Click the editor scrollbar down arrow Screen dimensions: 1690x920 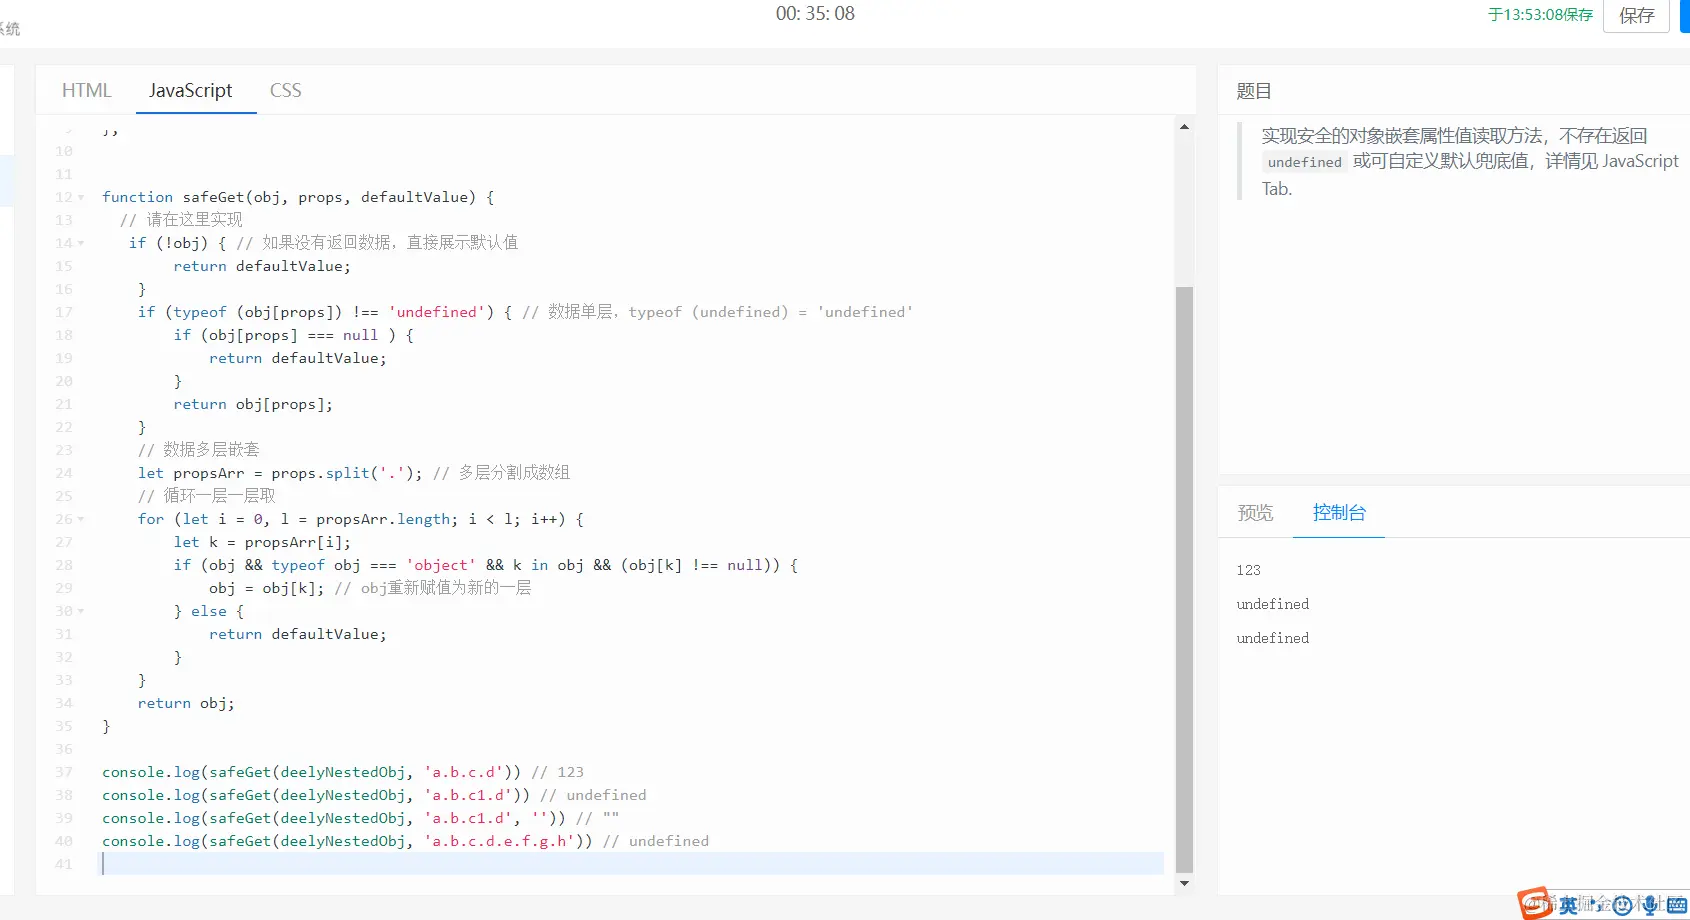click(1184, 883)
